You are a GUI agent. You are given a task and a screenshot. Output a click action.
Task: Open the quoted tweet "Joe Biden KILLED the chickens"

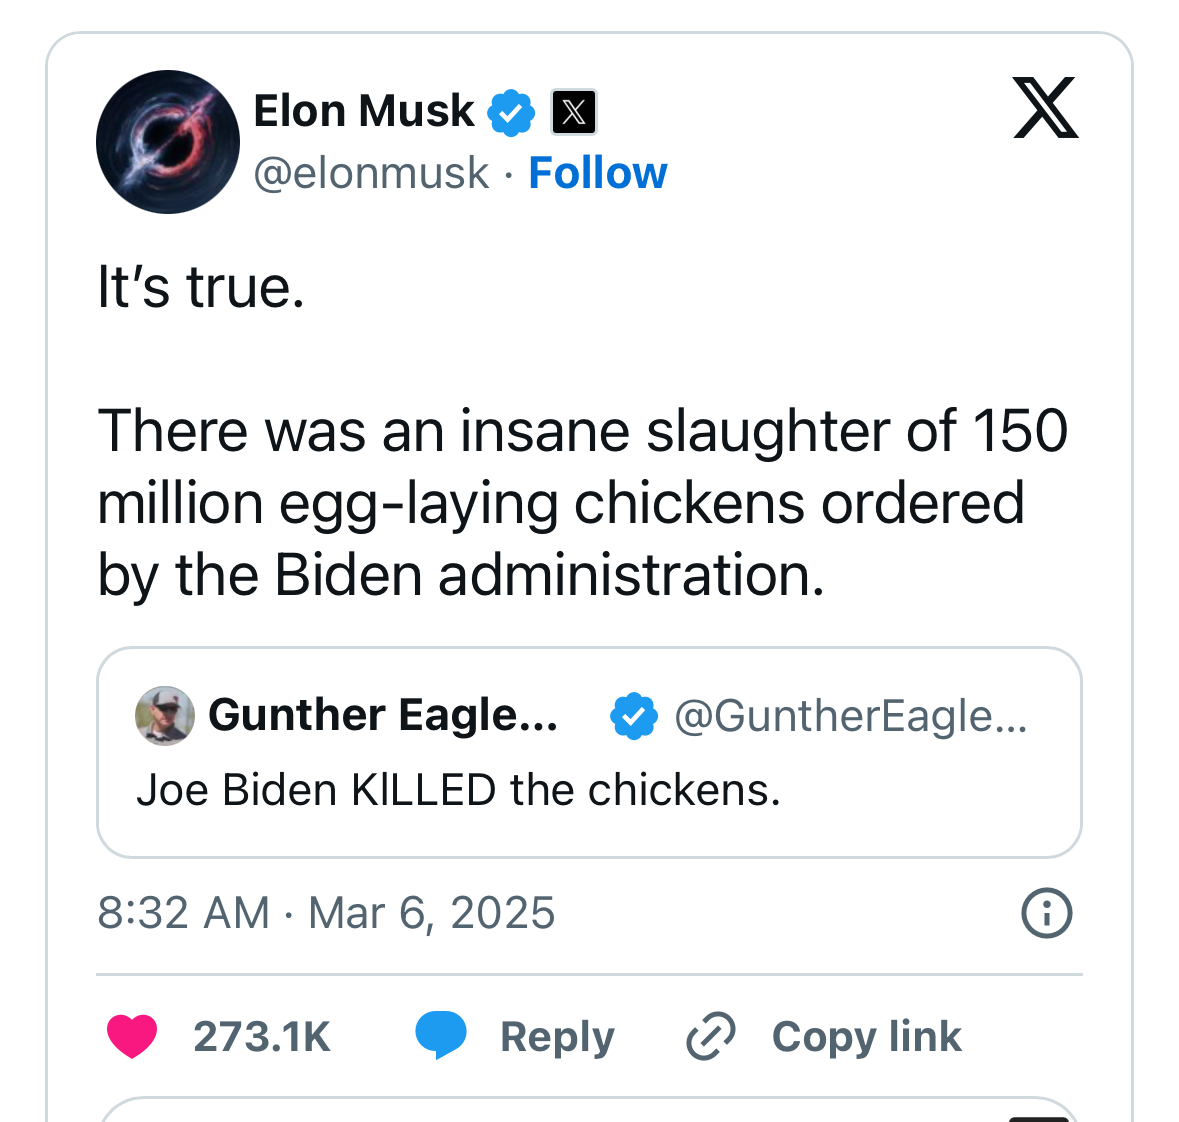click(458, 790)
